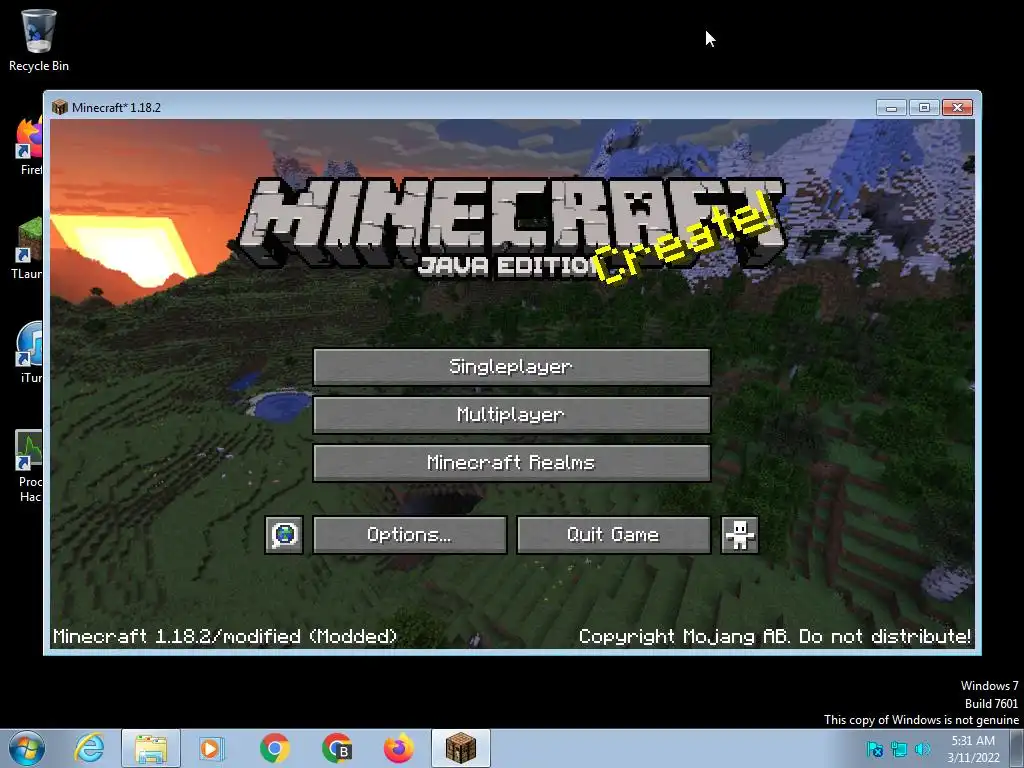Viewport: 1024px width, 768px height.
Task: Click the Minecraft 1.18.2/modified (Modded) version text
Action: click(225, 636)
